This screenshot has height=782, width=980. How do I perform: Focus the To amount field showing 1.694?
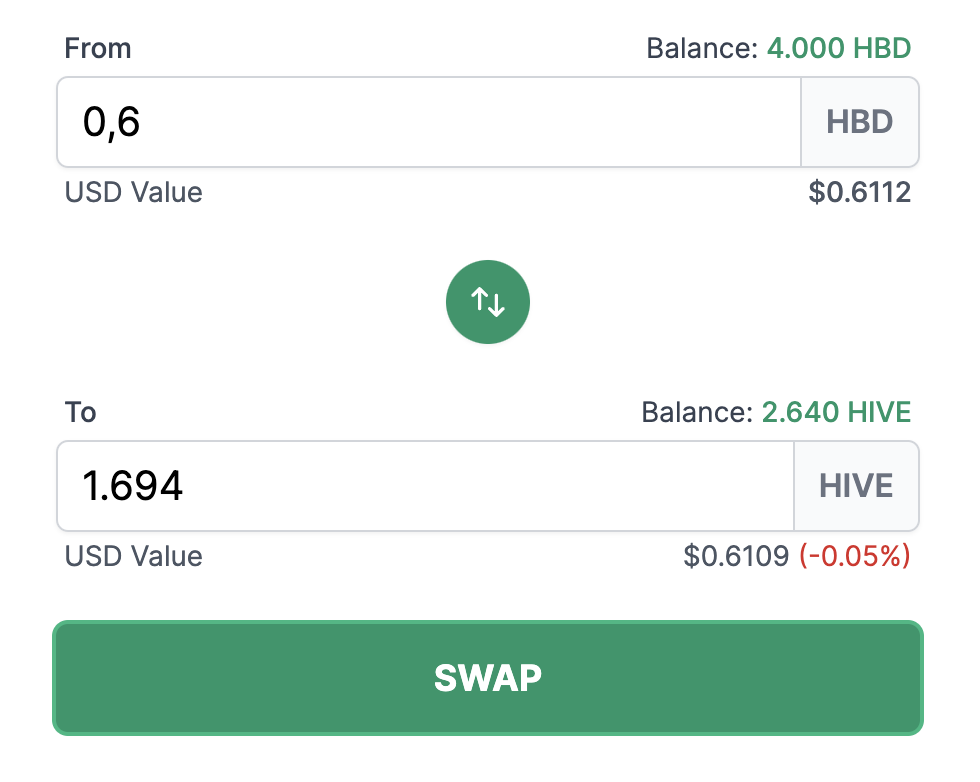[426, 486]
